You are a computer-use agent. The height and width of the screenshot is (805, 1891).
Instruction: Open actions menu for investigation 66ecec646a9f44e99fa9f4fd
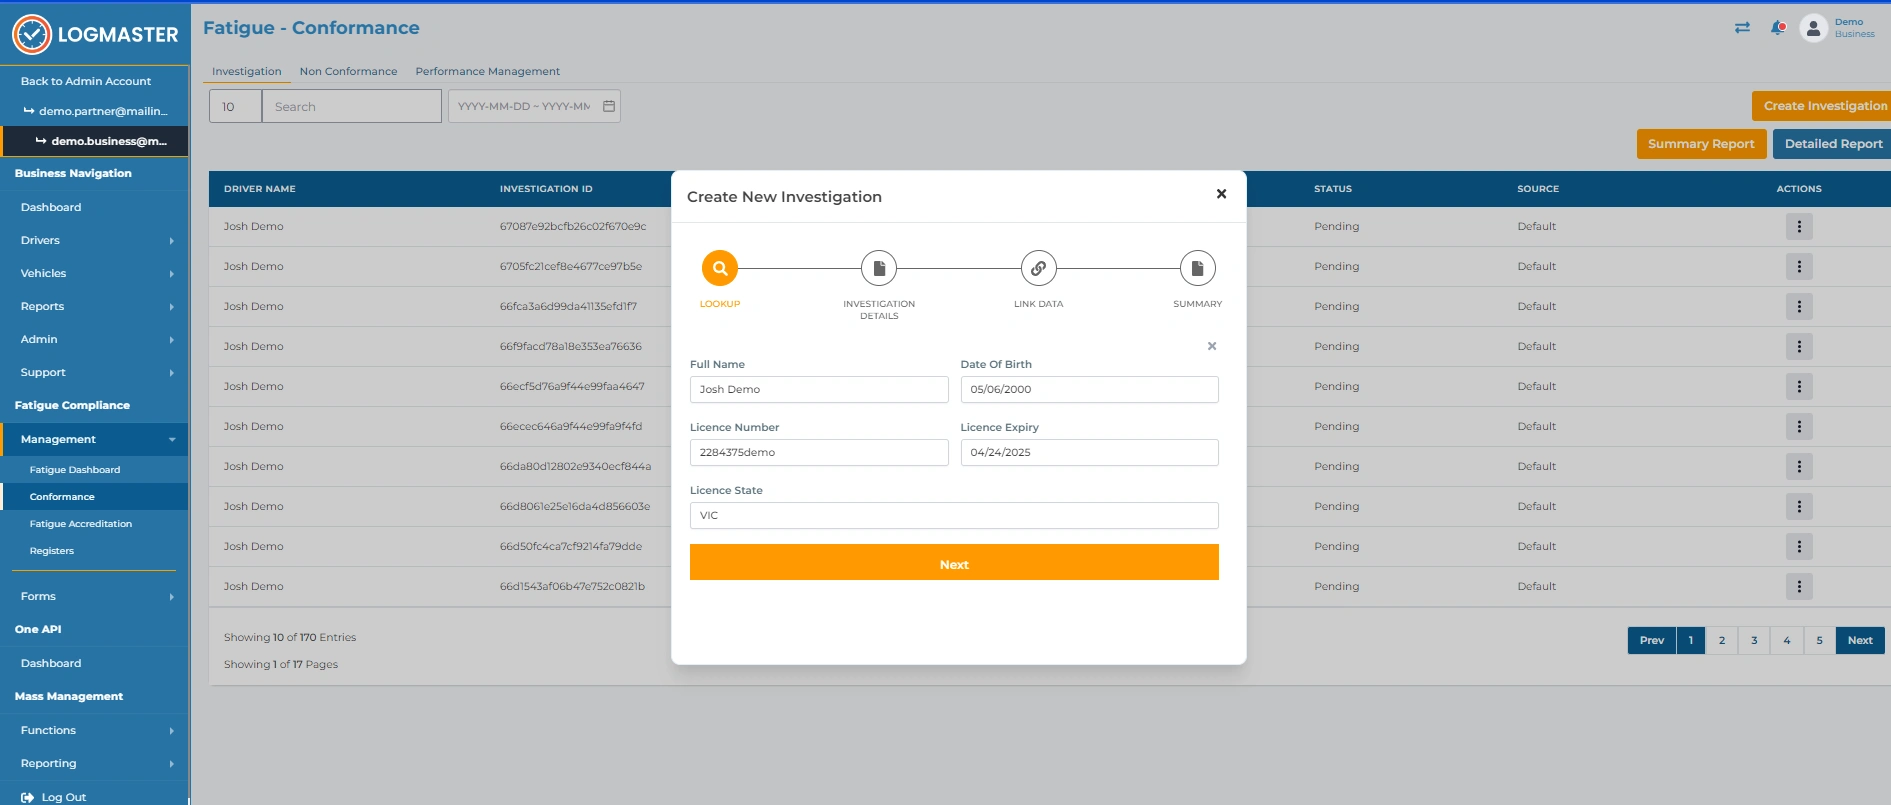point(1799,427)
